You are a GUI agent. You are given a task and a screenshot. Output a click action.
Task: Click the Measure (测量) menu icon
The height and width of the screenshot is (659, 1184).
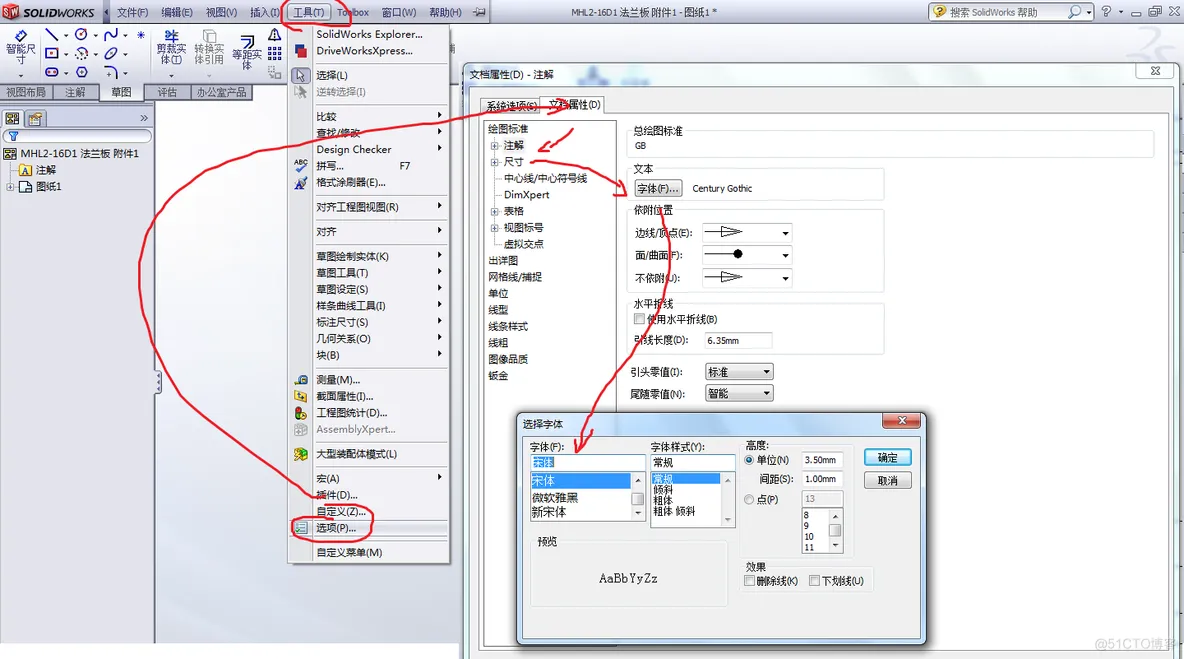coord(301,380)
